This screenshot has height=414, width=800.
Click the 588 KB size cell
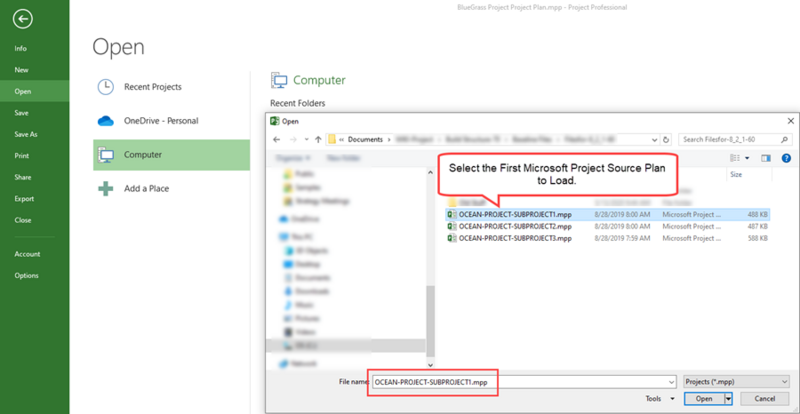(759, 238)
